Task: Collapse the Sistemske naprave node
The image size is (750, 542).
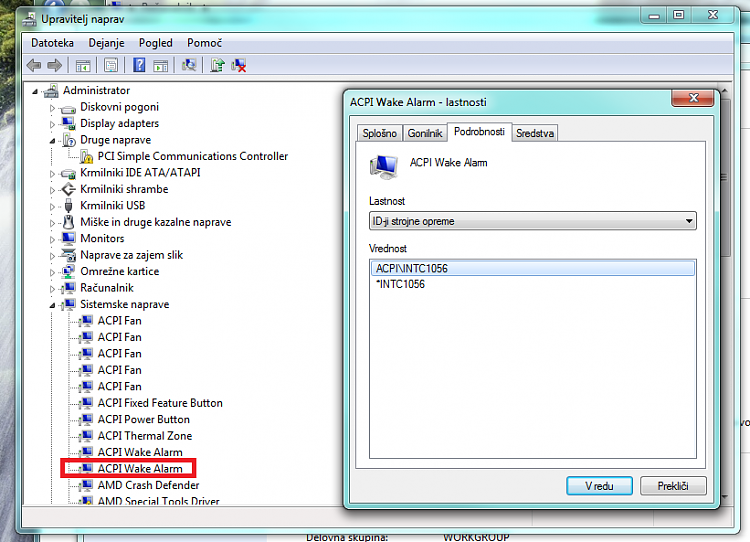Action: pos(52,305)
